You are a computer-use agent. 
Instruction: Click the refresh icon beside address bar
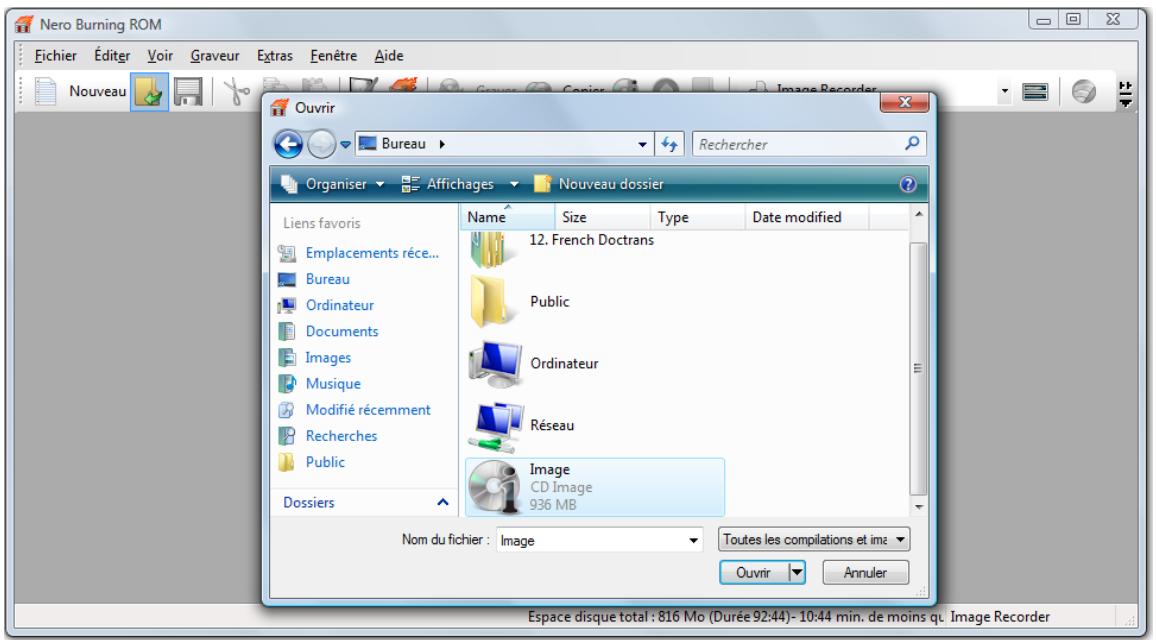(669, 145)
